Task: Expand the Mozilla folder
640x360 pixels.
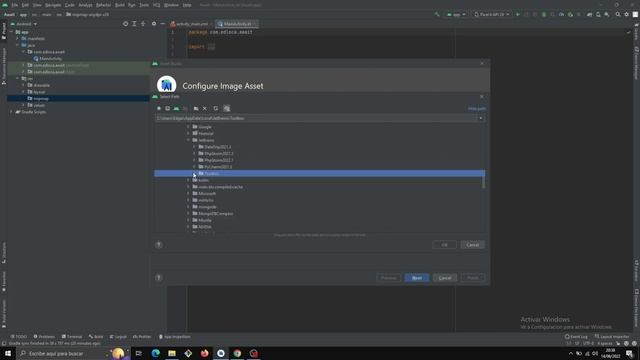Action: pos(188,220)
